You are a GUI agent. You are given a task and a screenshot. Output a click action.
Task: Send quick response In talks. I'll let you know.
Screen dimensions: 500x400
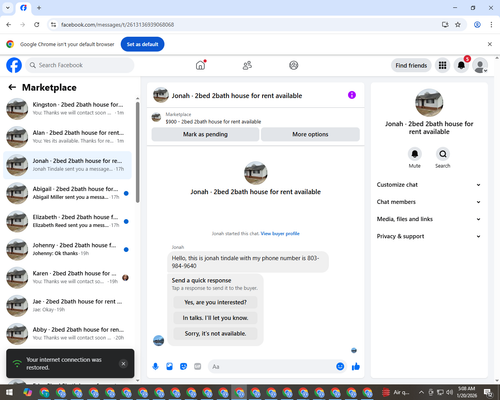click(215, 318)
